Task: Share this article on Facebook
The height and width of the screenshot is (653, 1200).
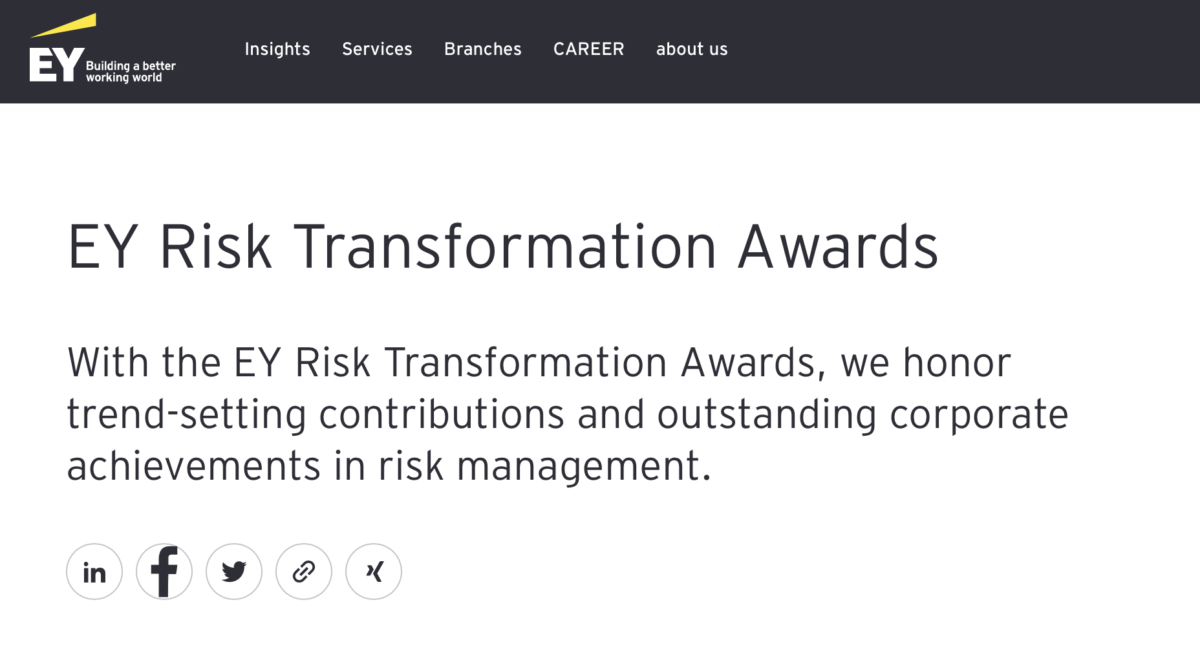Action: (x=164, y=572)
